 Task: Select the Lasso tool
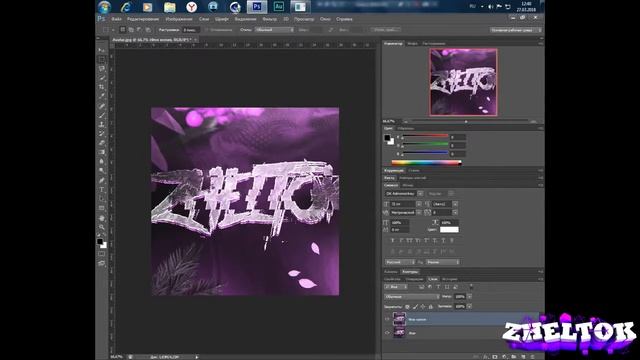point(101,69)
